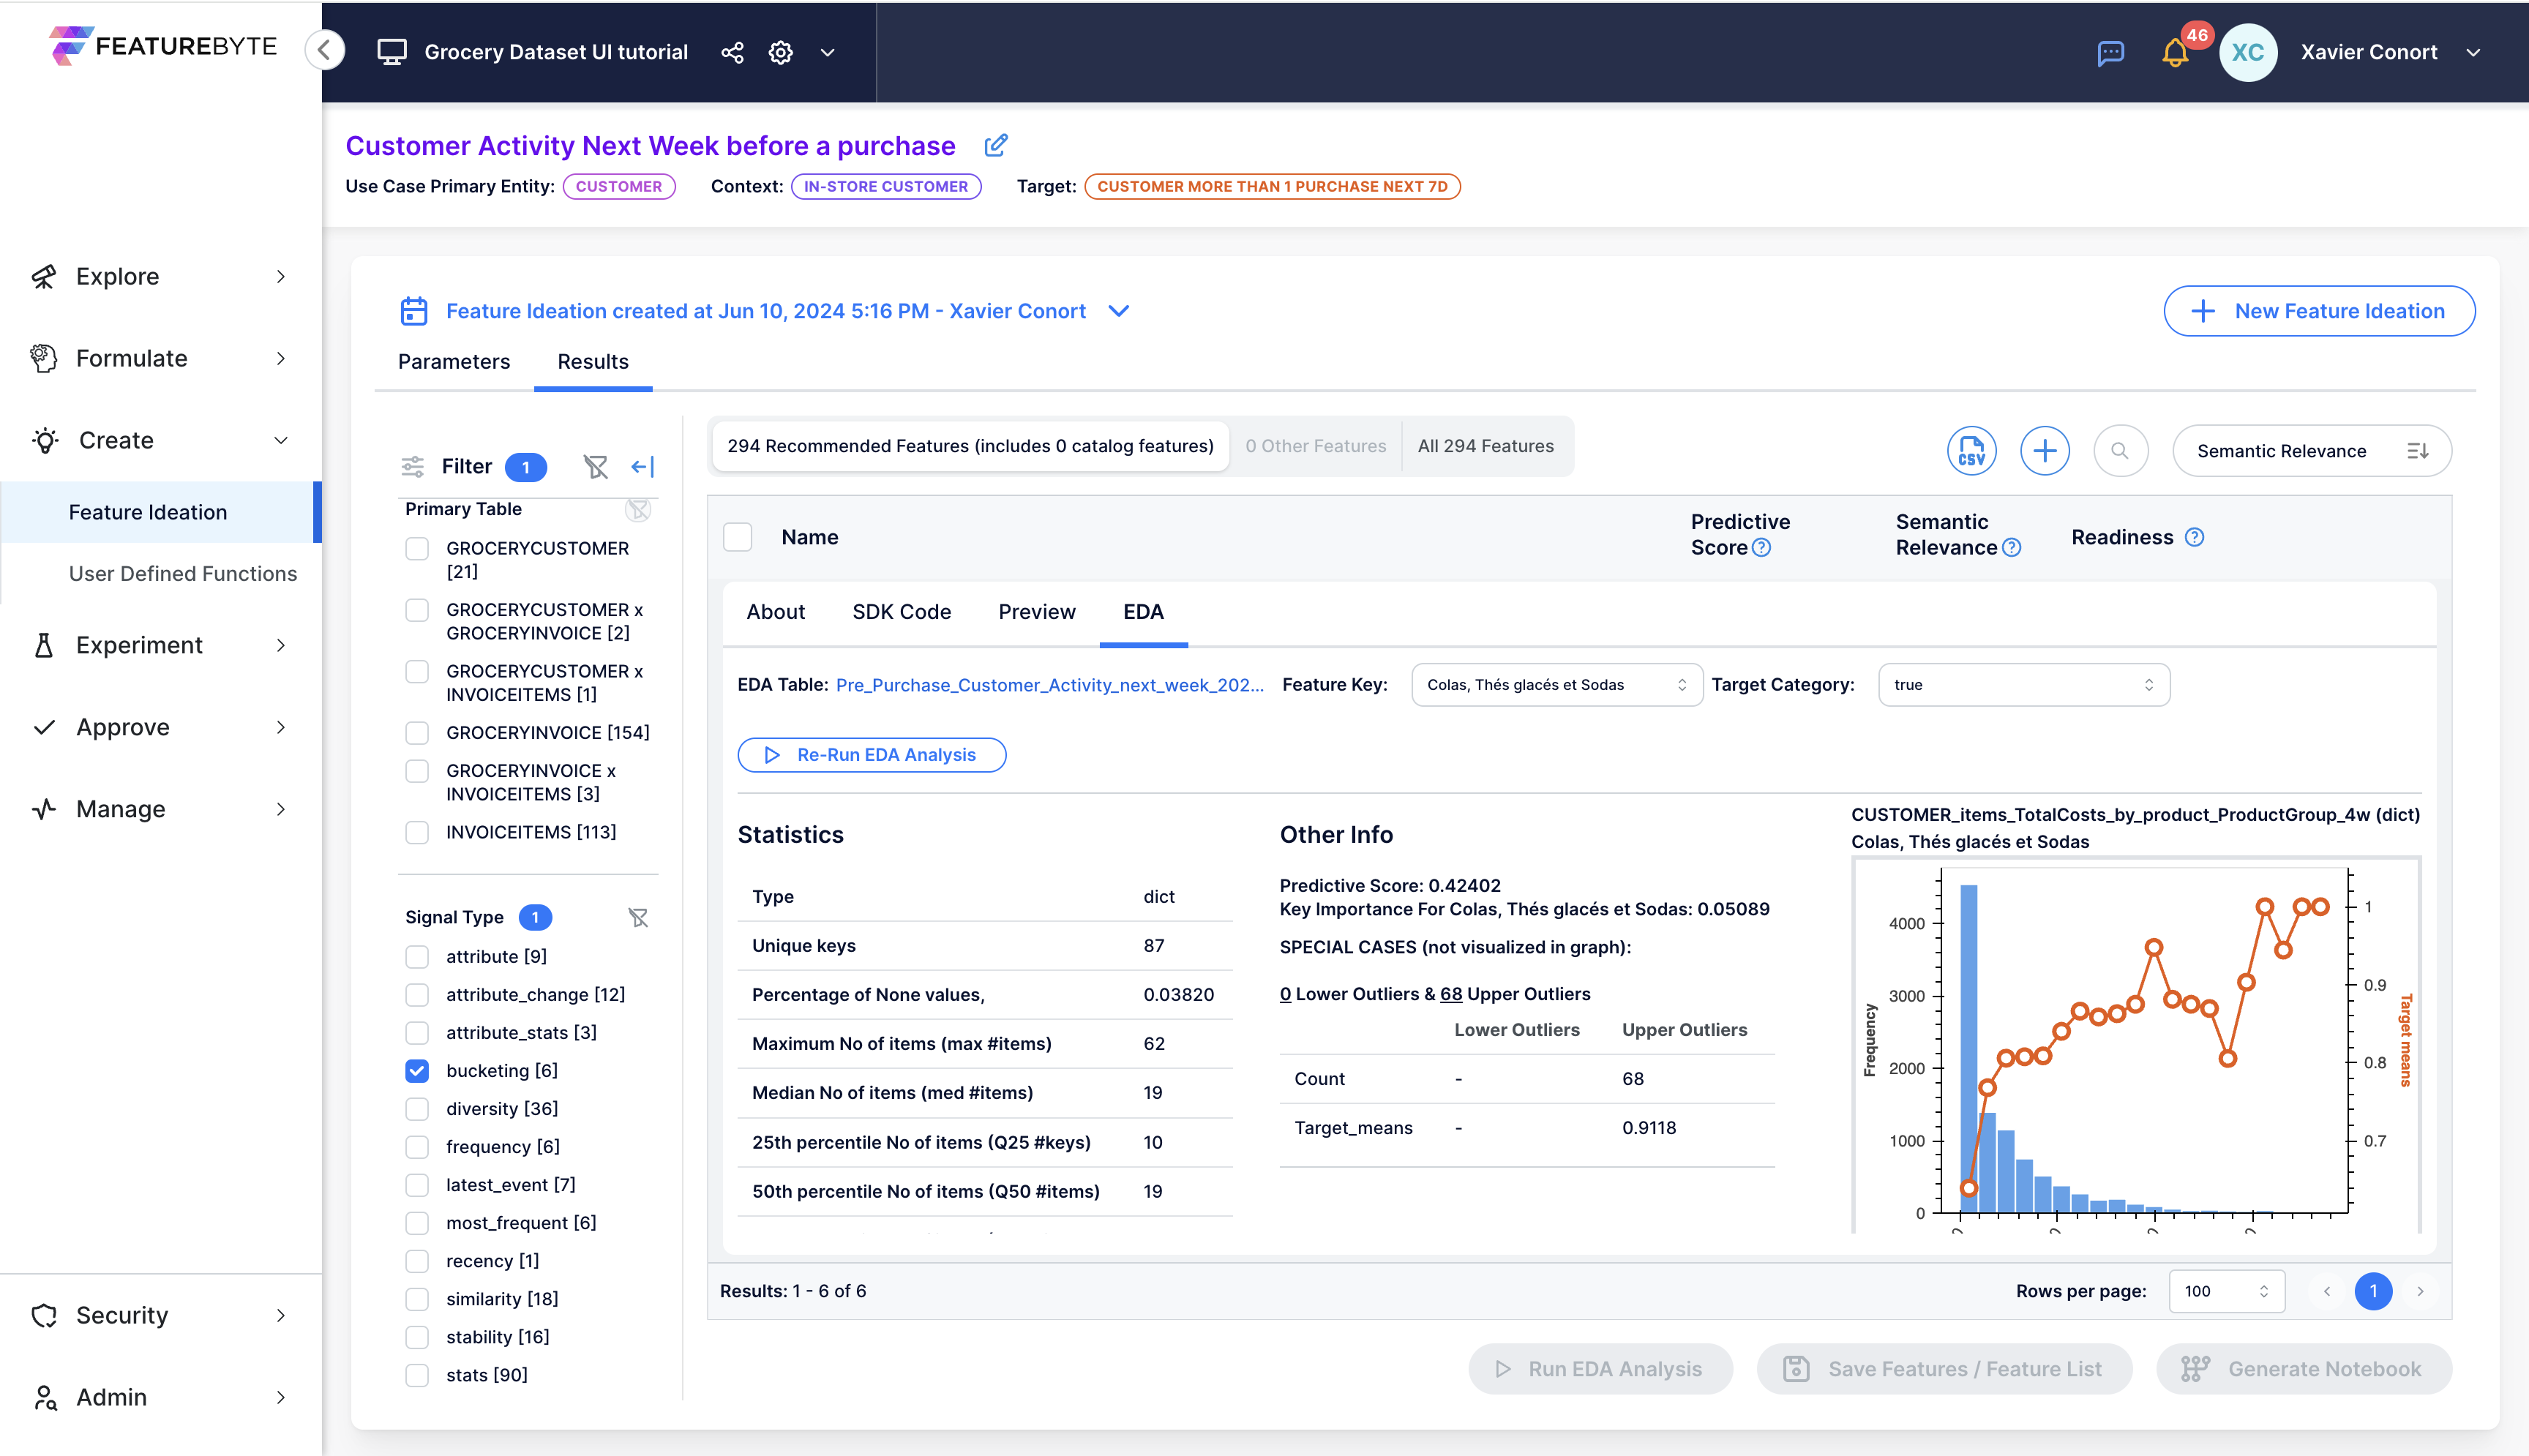This screenshot has width=2529, height=1456.
Task: Click the Experiment flask icon
Action: point(43,645)
